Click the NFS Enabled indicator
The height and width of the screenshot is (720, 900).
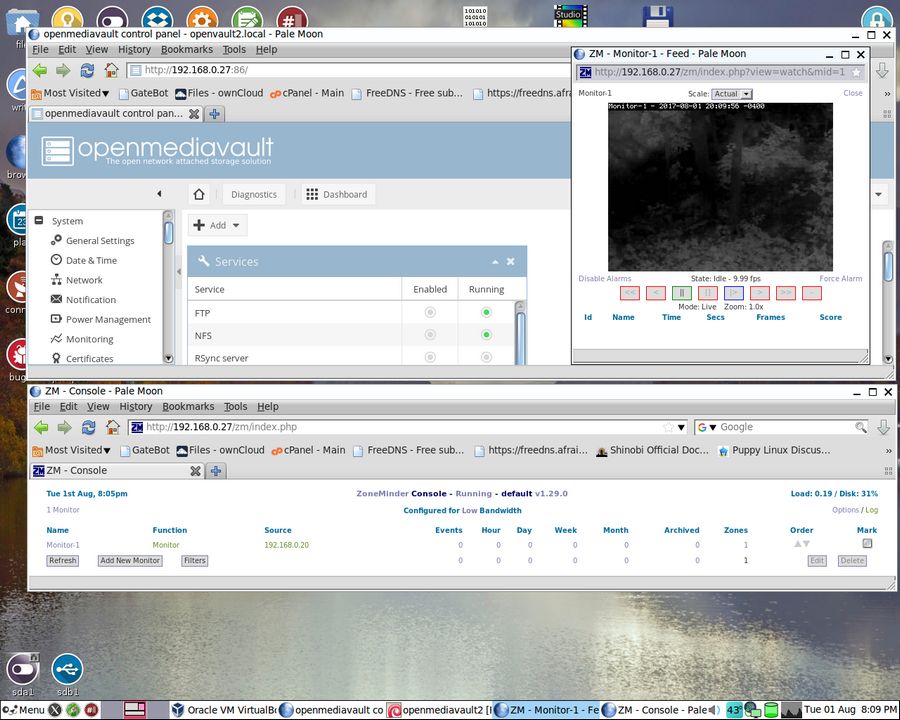430,335
